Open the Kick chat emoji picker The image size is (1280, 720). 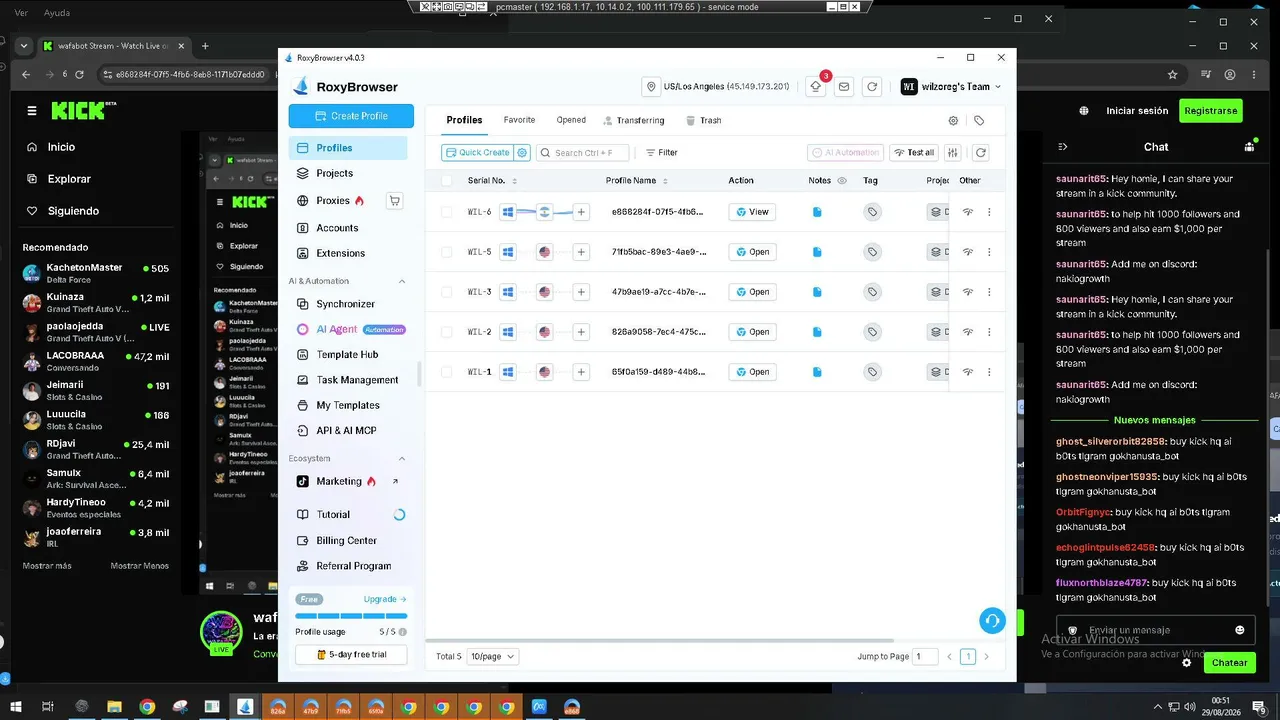(x=1240, y=630)
